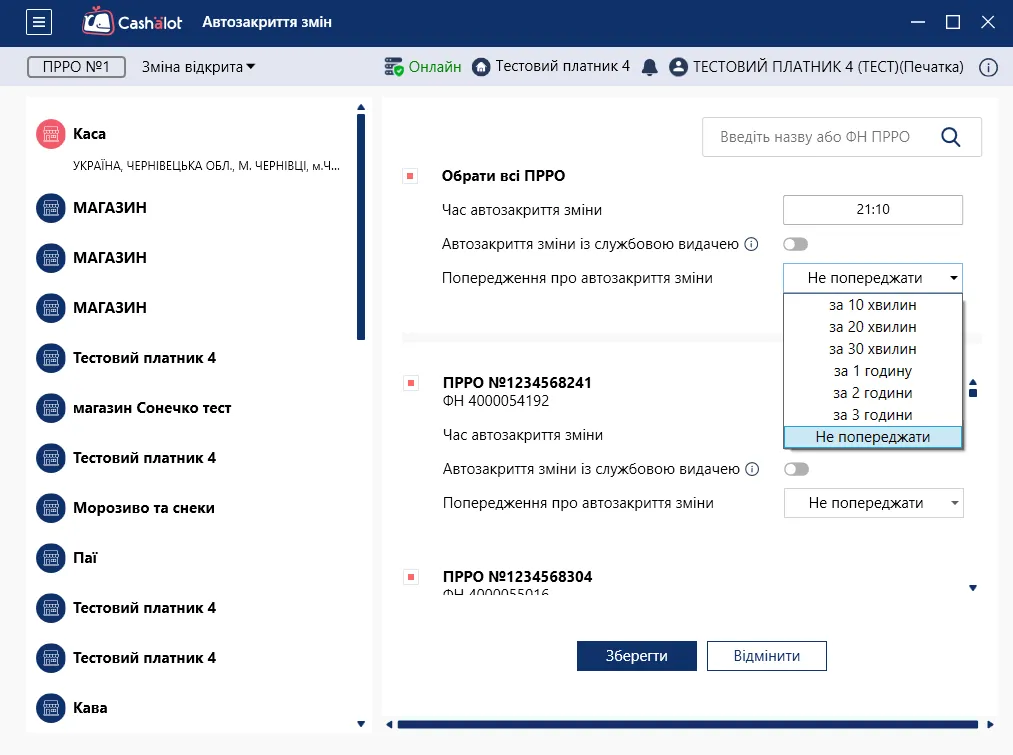
Task: Click the Онлайн status text
Action: [435, 67]
